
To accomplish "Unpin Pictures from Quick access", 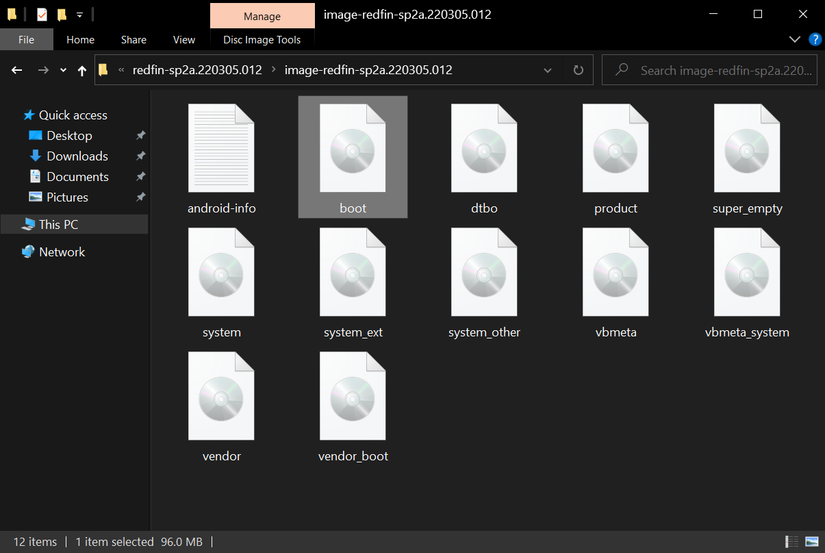I will click(140, 197).
